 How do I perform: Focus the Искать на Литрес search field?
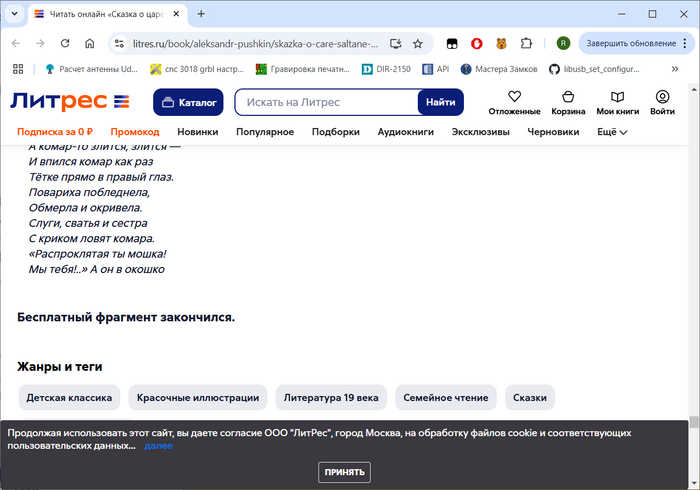[327, 102]
